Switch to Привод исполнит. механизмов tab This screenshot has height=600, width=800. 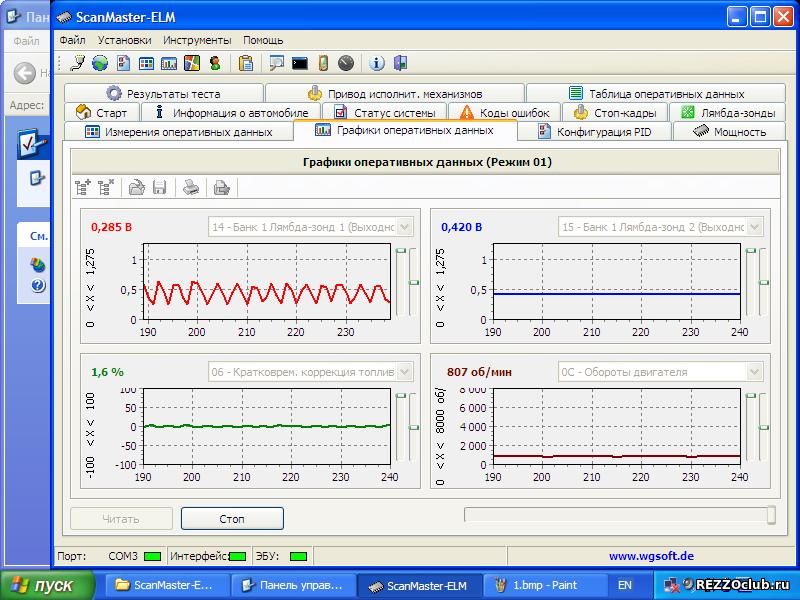coord(395,93)
